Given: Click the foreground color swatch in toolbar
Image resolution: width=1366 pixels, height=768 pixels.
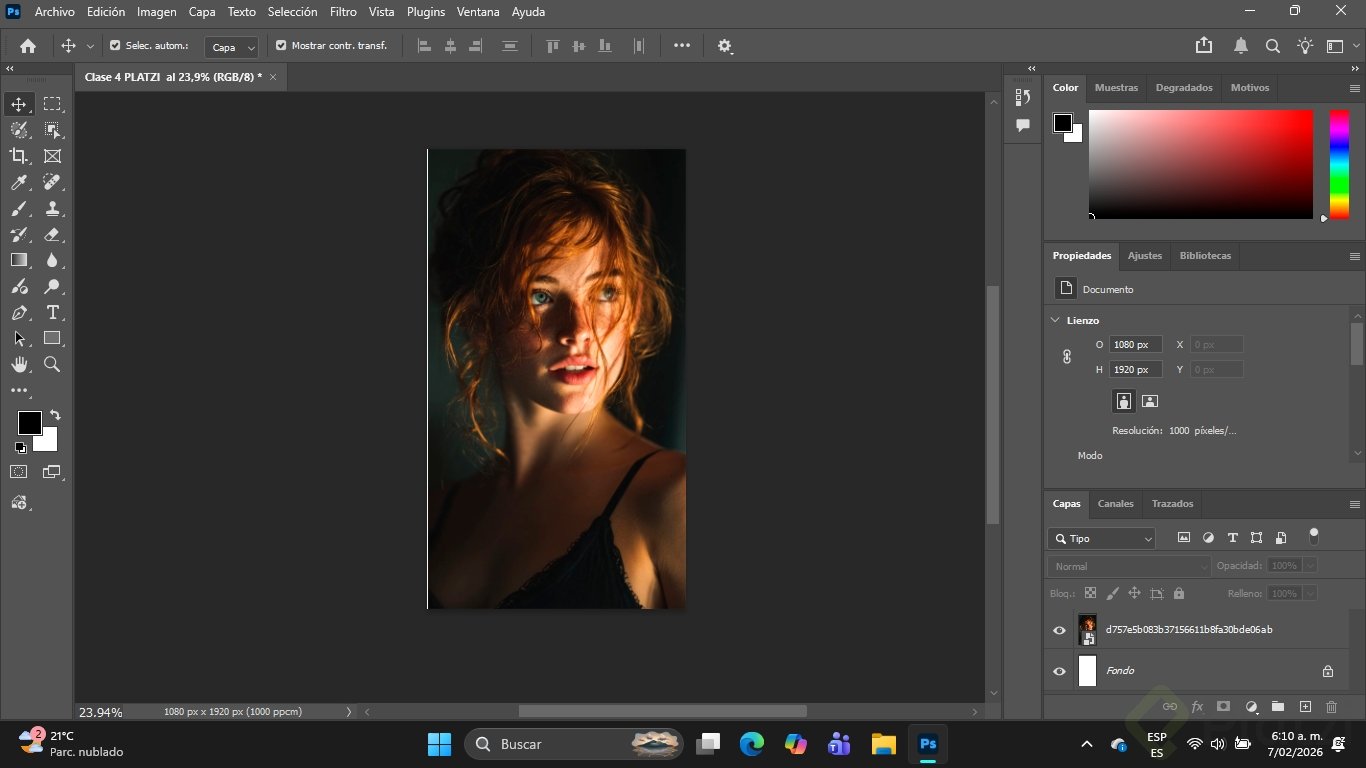Looking at the screenshot, I should (x=29, y=423).
